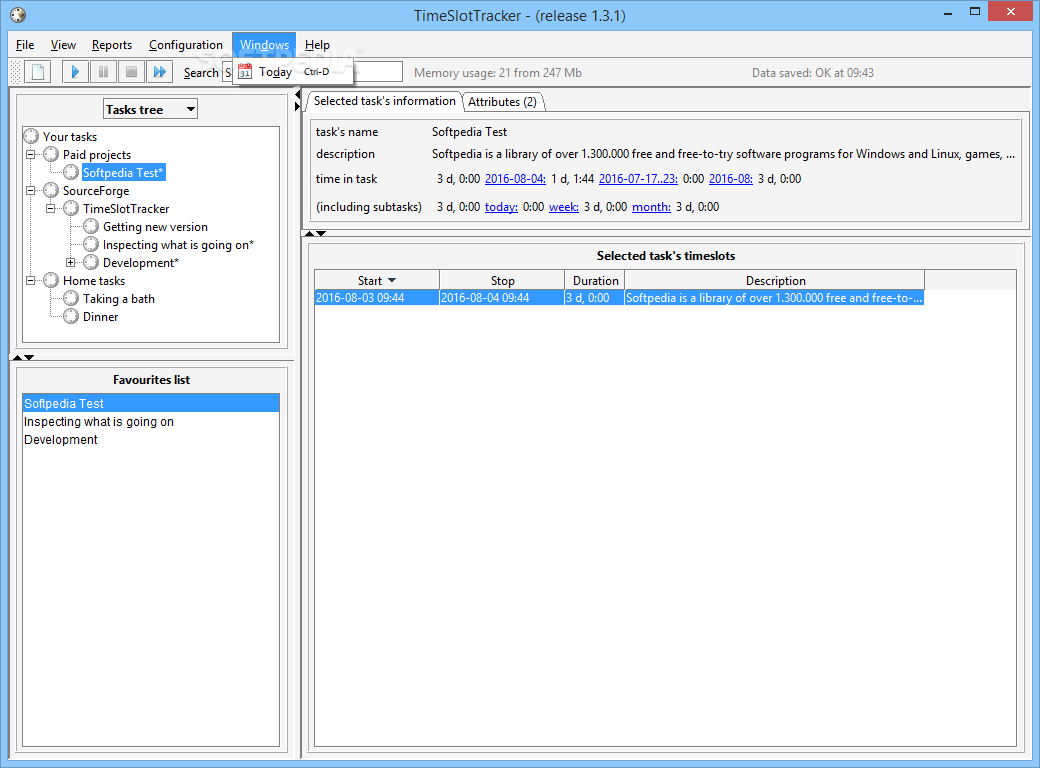Select Getting new version in tasks tree
Image resolution: width=1040 pixels, height=768 pixels.
click(x=155, y=227)
